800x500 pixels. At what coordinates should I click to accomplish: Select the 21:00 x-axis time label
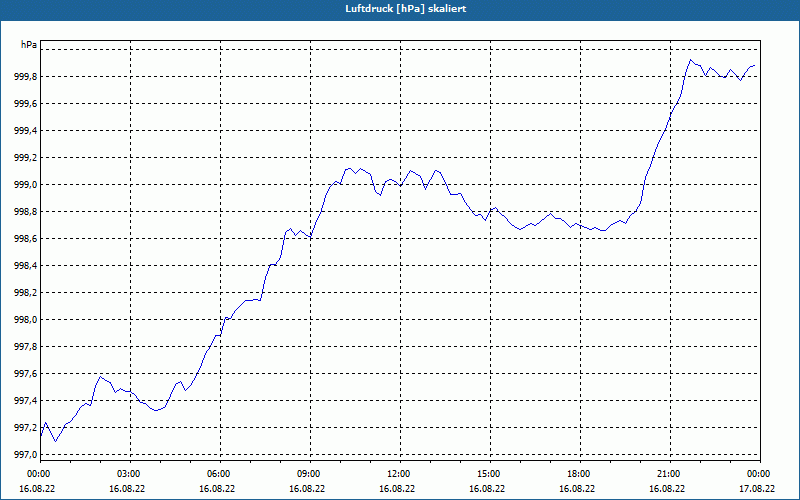(x=670, y=474)
